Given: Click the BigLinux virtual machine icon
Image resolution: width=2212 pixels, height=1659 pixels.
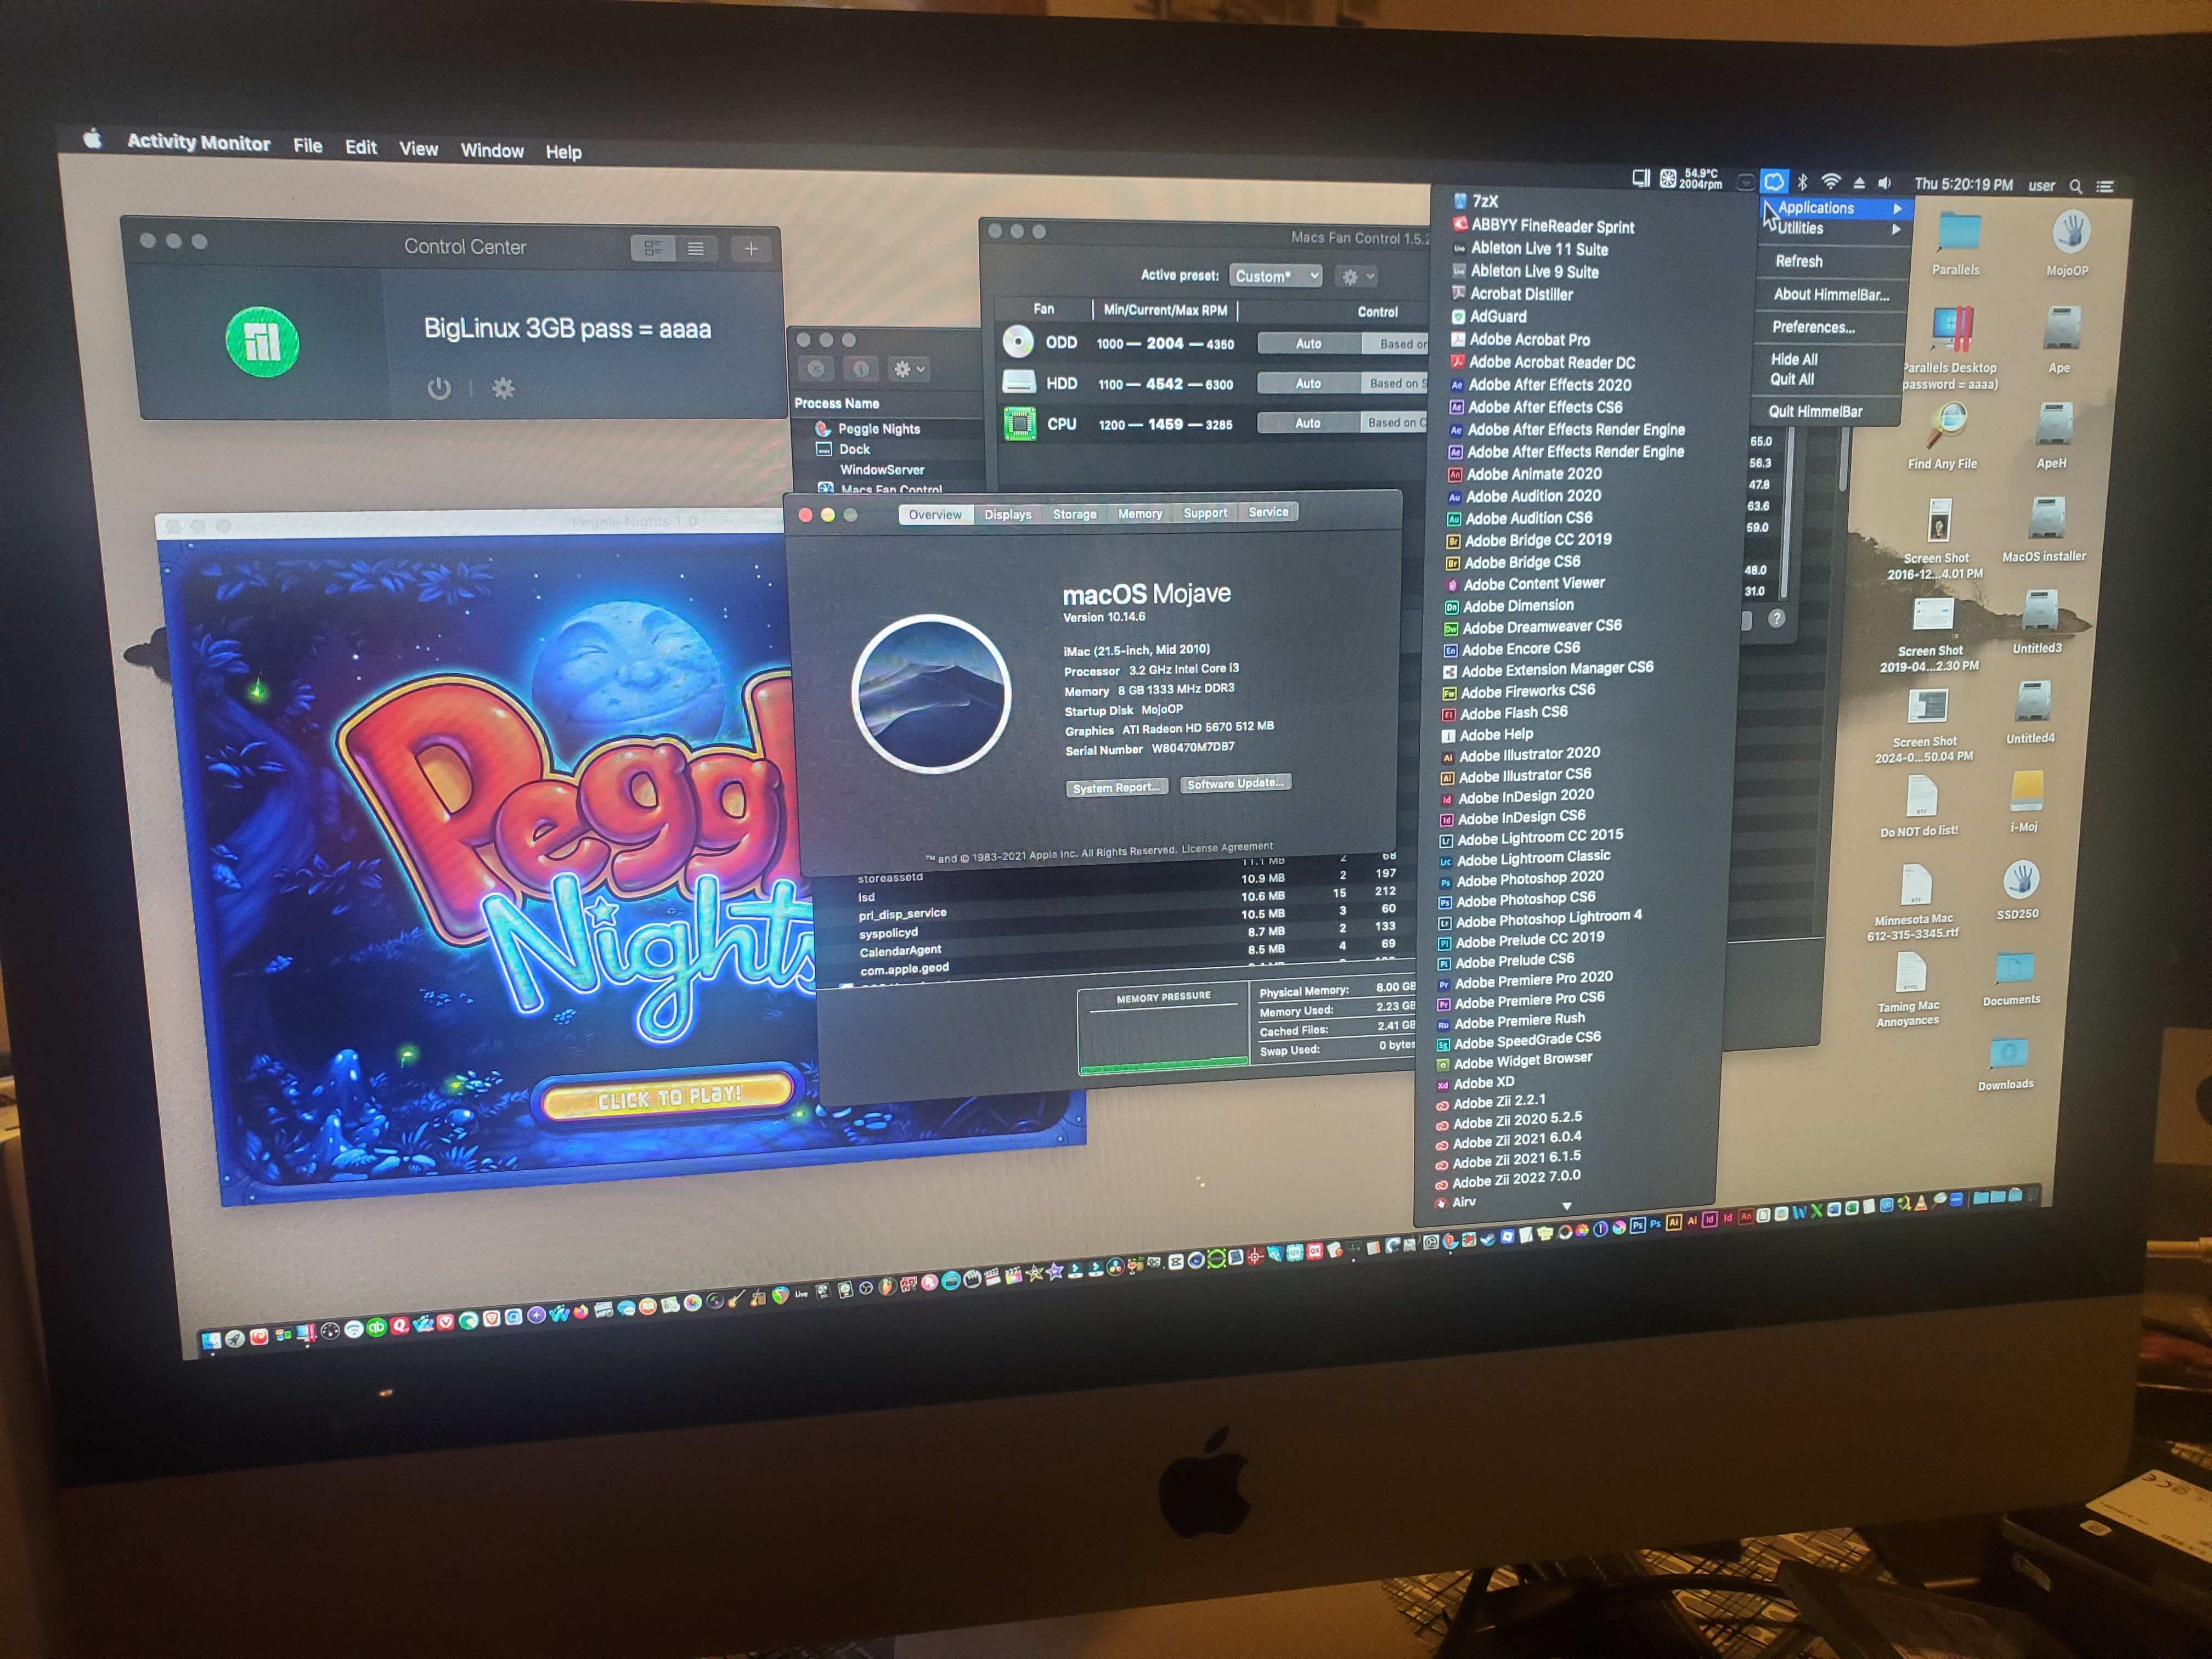Looking at the screenshot, I should point(262,341).
